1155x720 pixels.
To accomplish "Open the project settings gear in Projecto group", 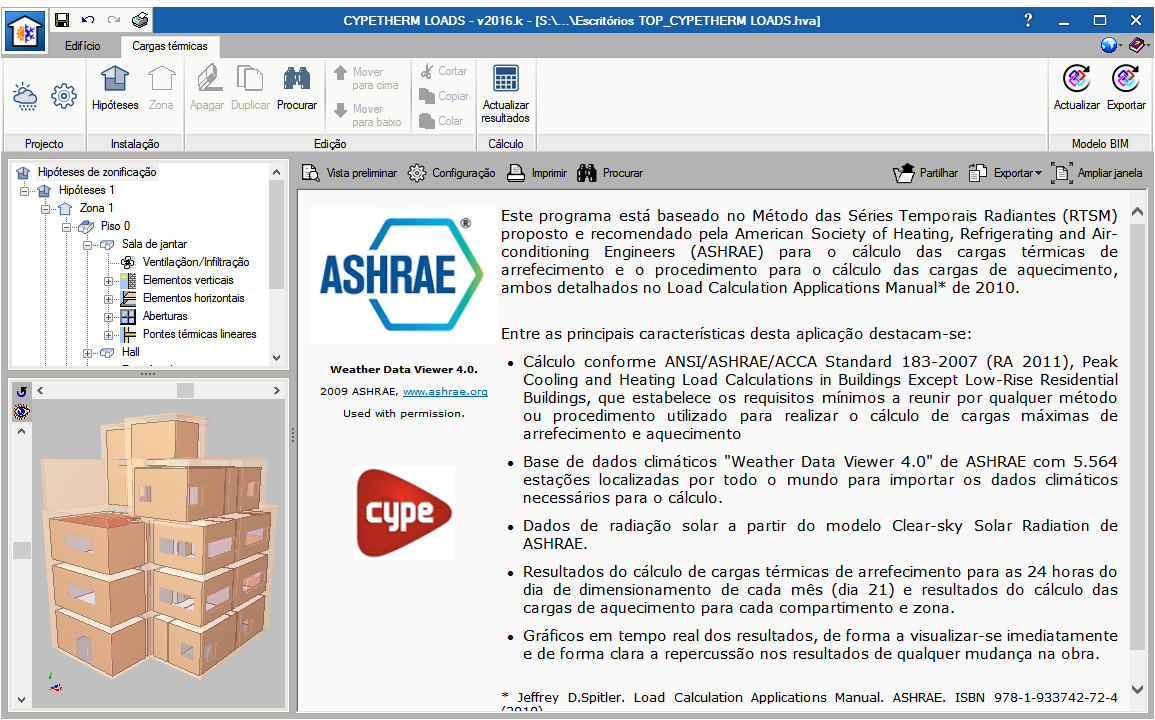I will [x=64, y=96].
